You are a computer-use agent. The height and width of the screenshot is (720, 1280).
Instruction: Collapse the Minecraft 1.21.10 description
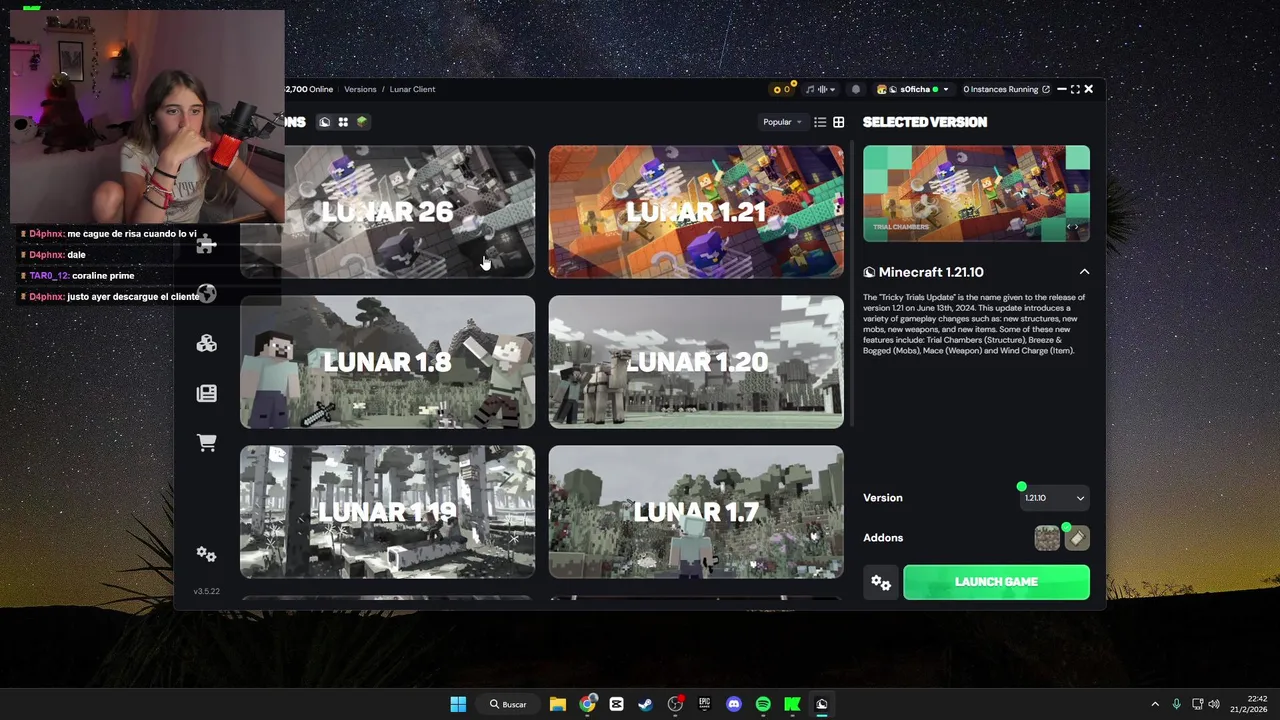pos(1084,272)
